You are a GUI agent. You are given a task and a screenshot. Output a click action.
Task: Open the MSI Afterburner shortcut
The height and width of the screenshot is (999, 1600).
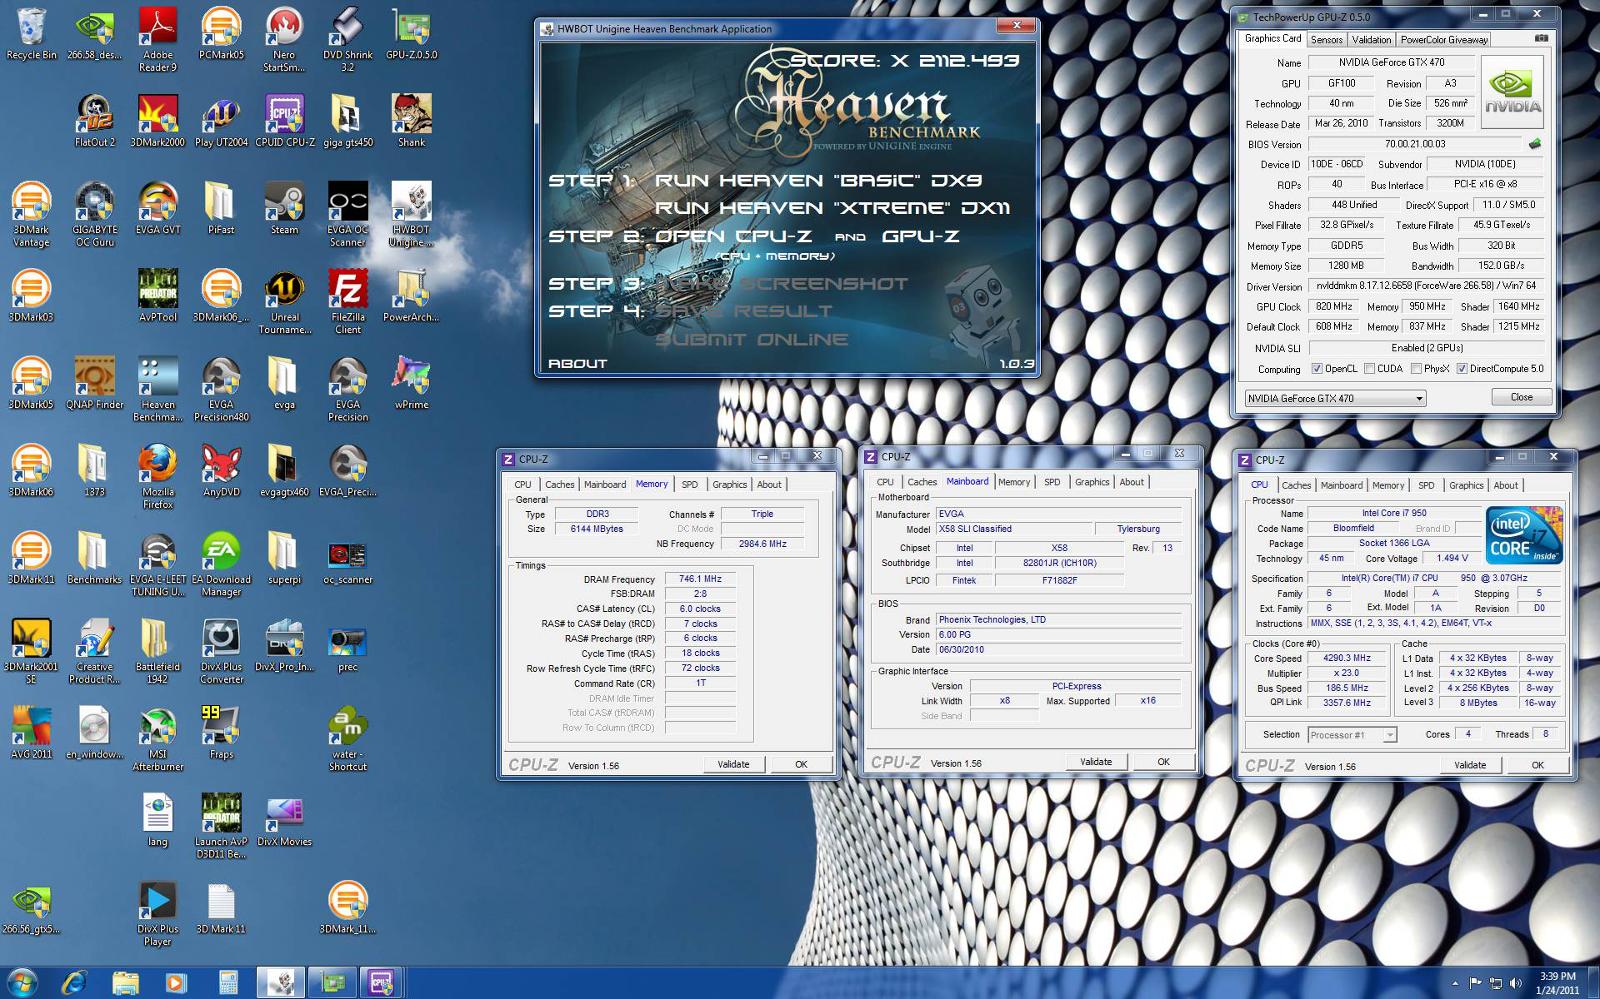158,739
